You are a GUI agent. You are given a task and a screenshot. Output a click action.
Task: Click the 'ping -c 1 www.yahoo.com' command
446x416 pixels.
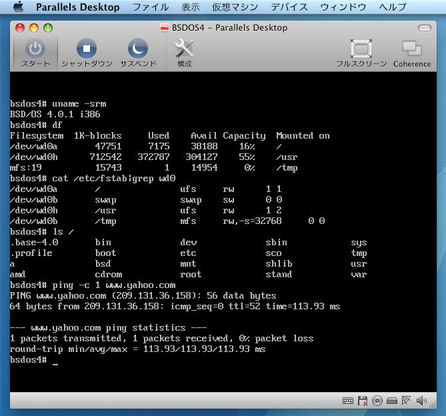tap(114, 285)
